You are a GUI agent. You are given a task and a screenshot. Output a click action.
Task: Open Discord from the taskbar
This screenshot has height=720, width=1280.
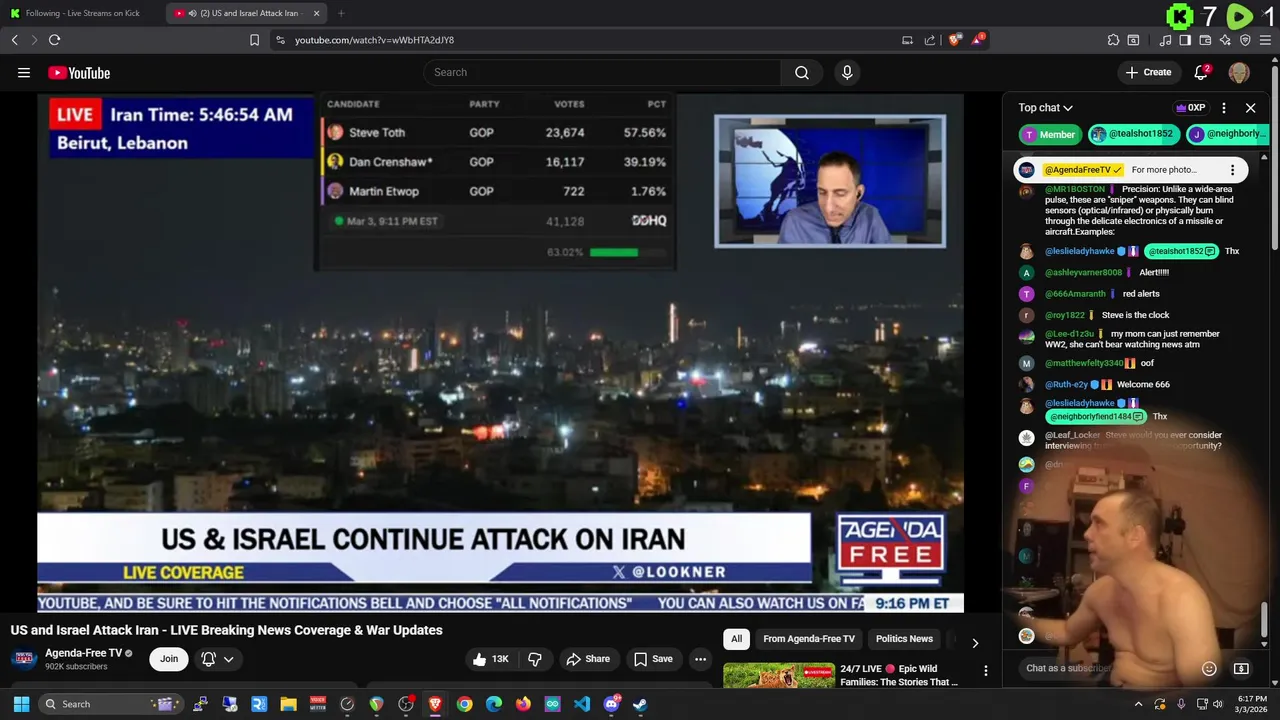611,704
